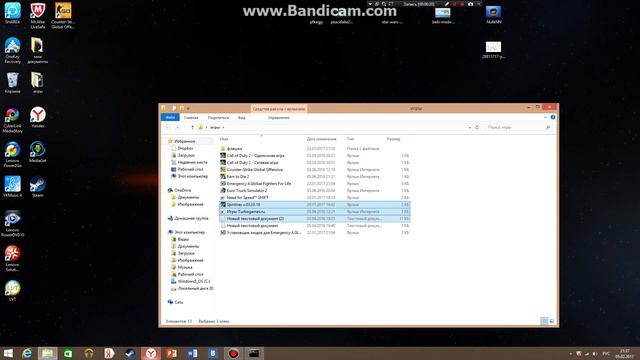Open the address bar history dropdown
This screenshot has width=640, height=360.
coord(469,128)
